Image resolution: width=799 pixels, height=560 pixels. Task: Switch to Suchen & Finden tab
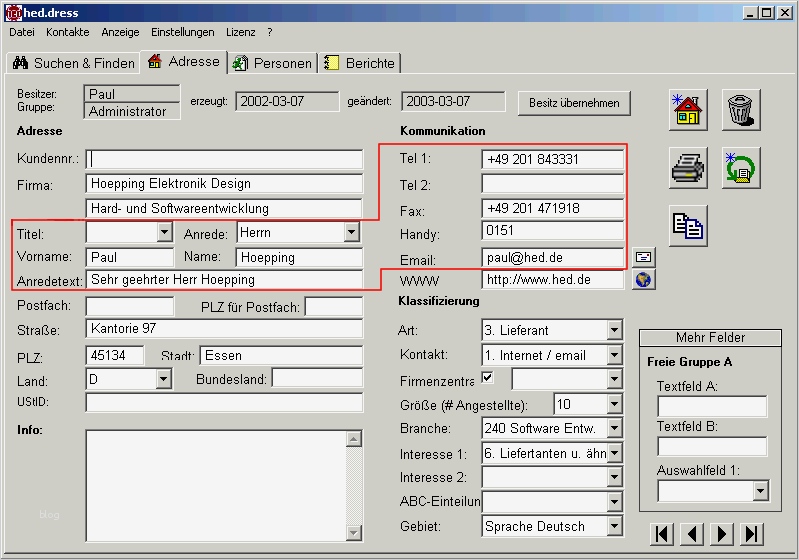(73, 63)
